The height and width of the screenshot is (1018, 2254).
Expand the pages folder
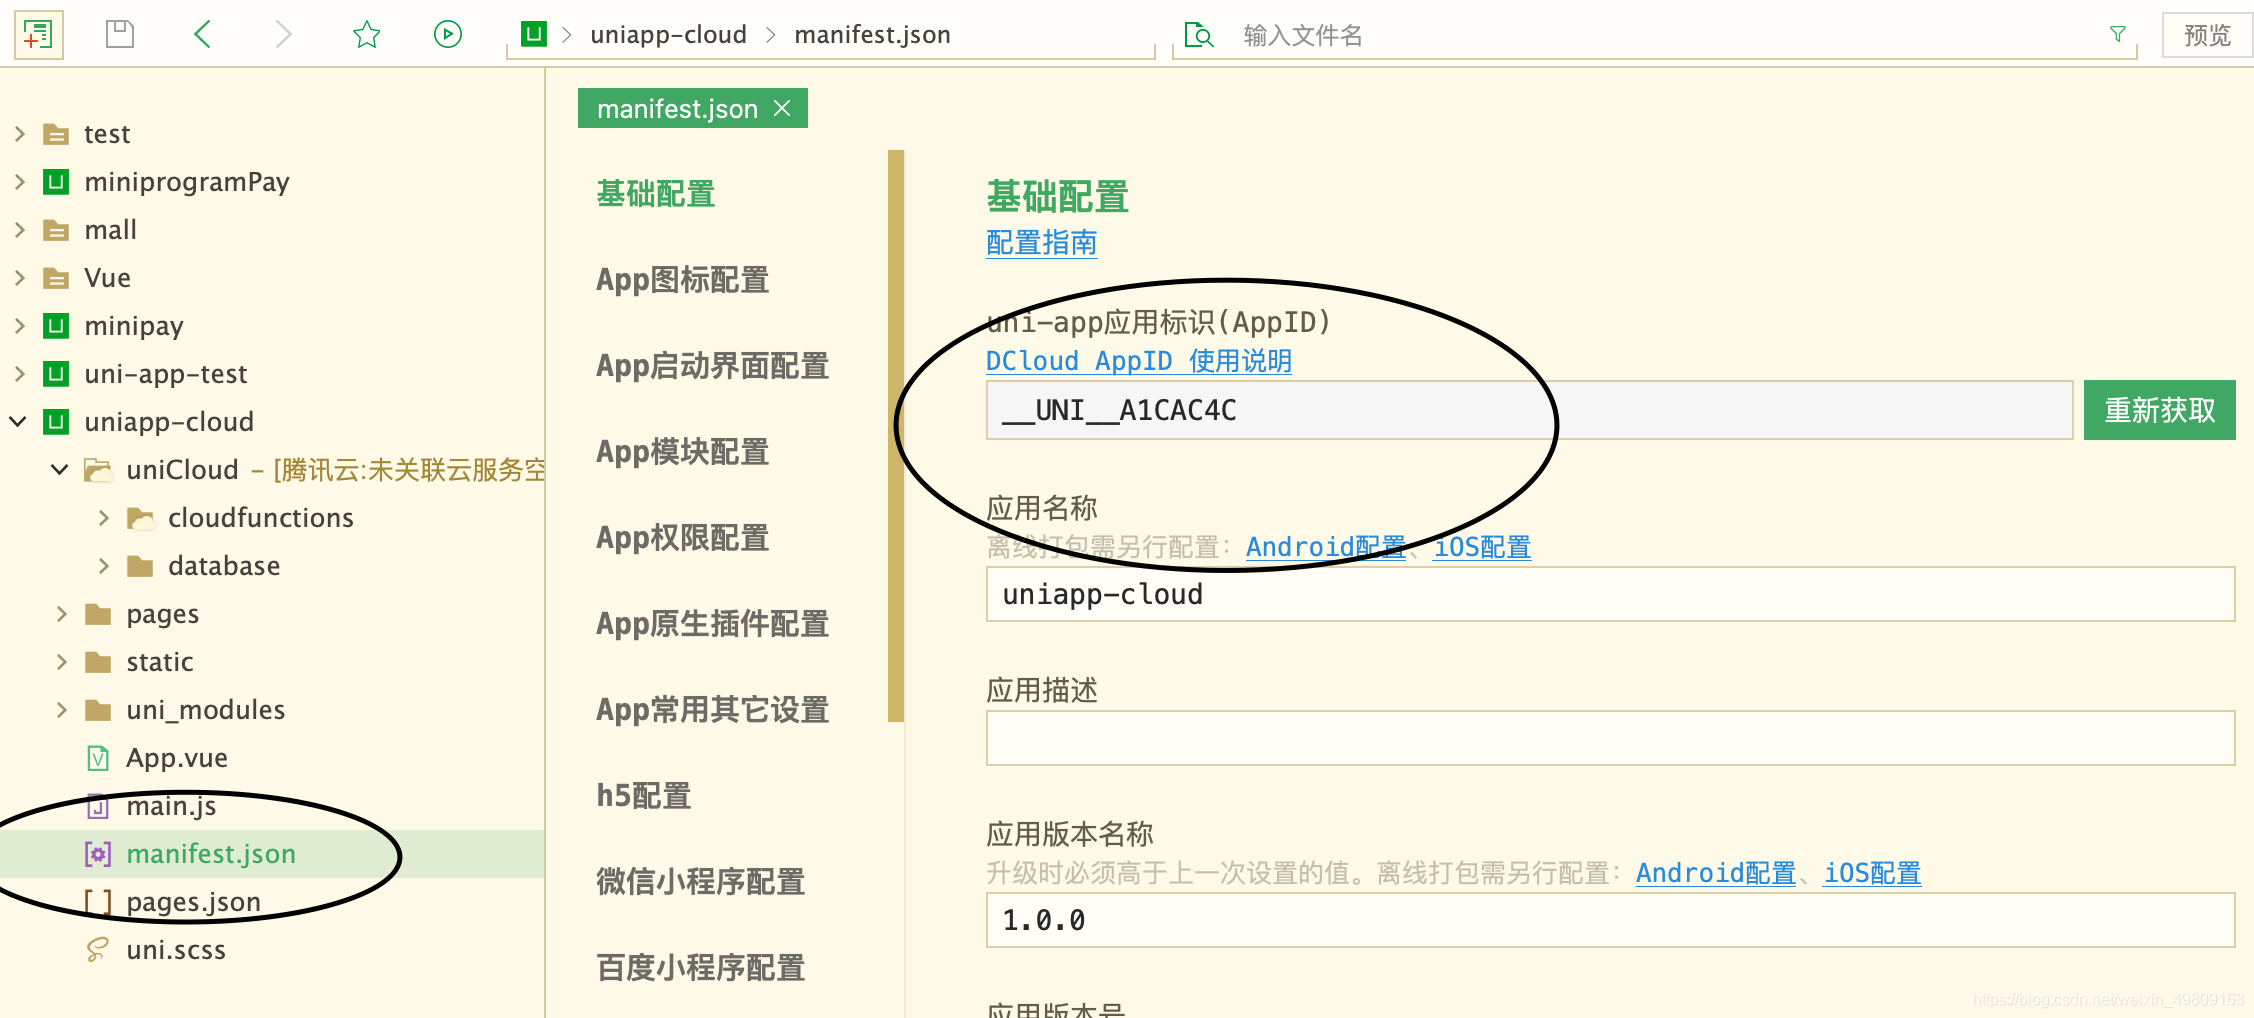61,614
